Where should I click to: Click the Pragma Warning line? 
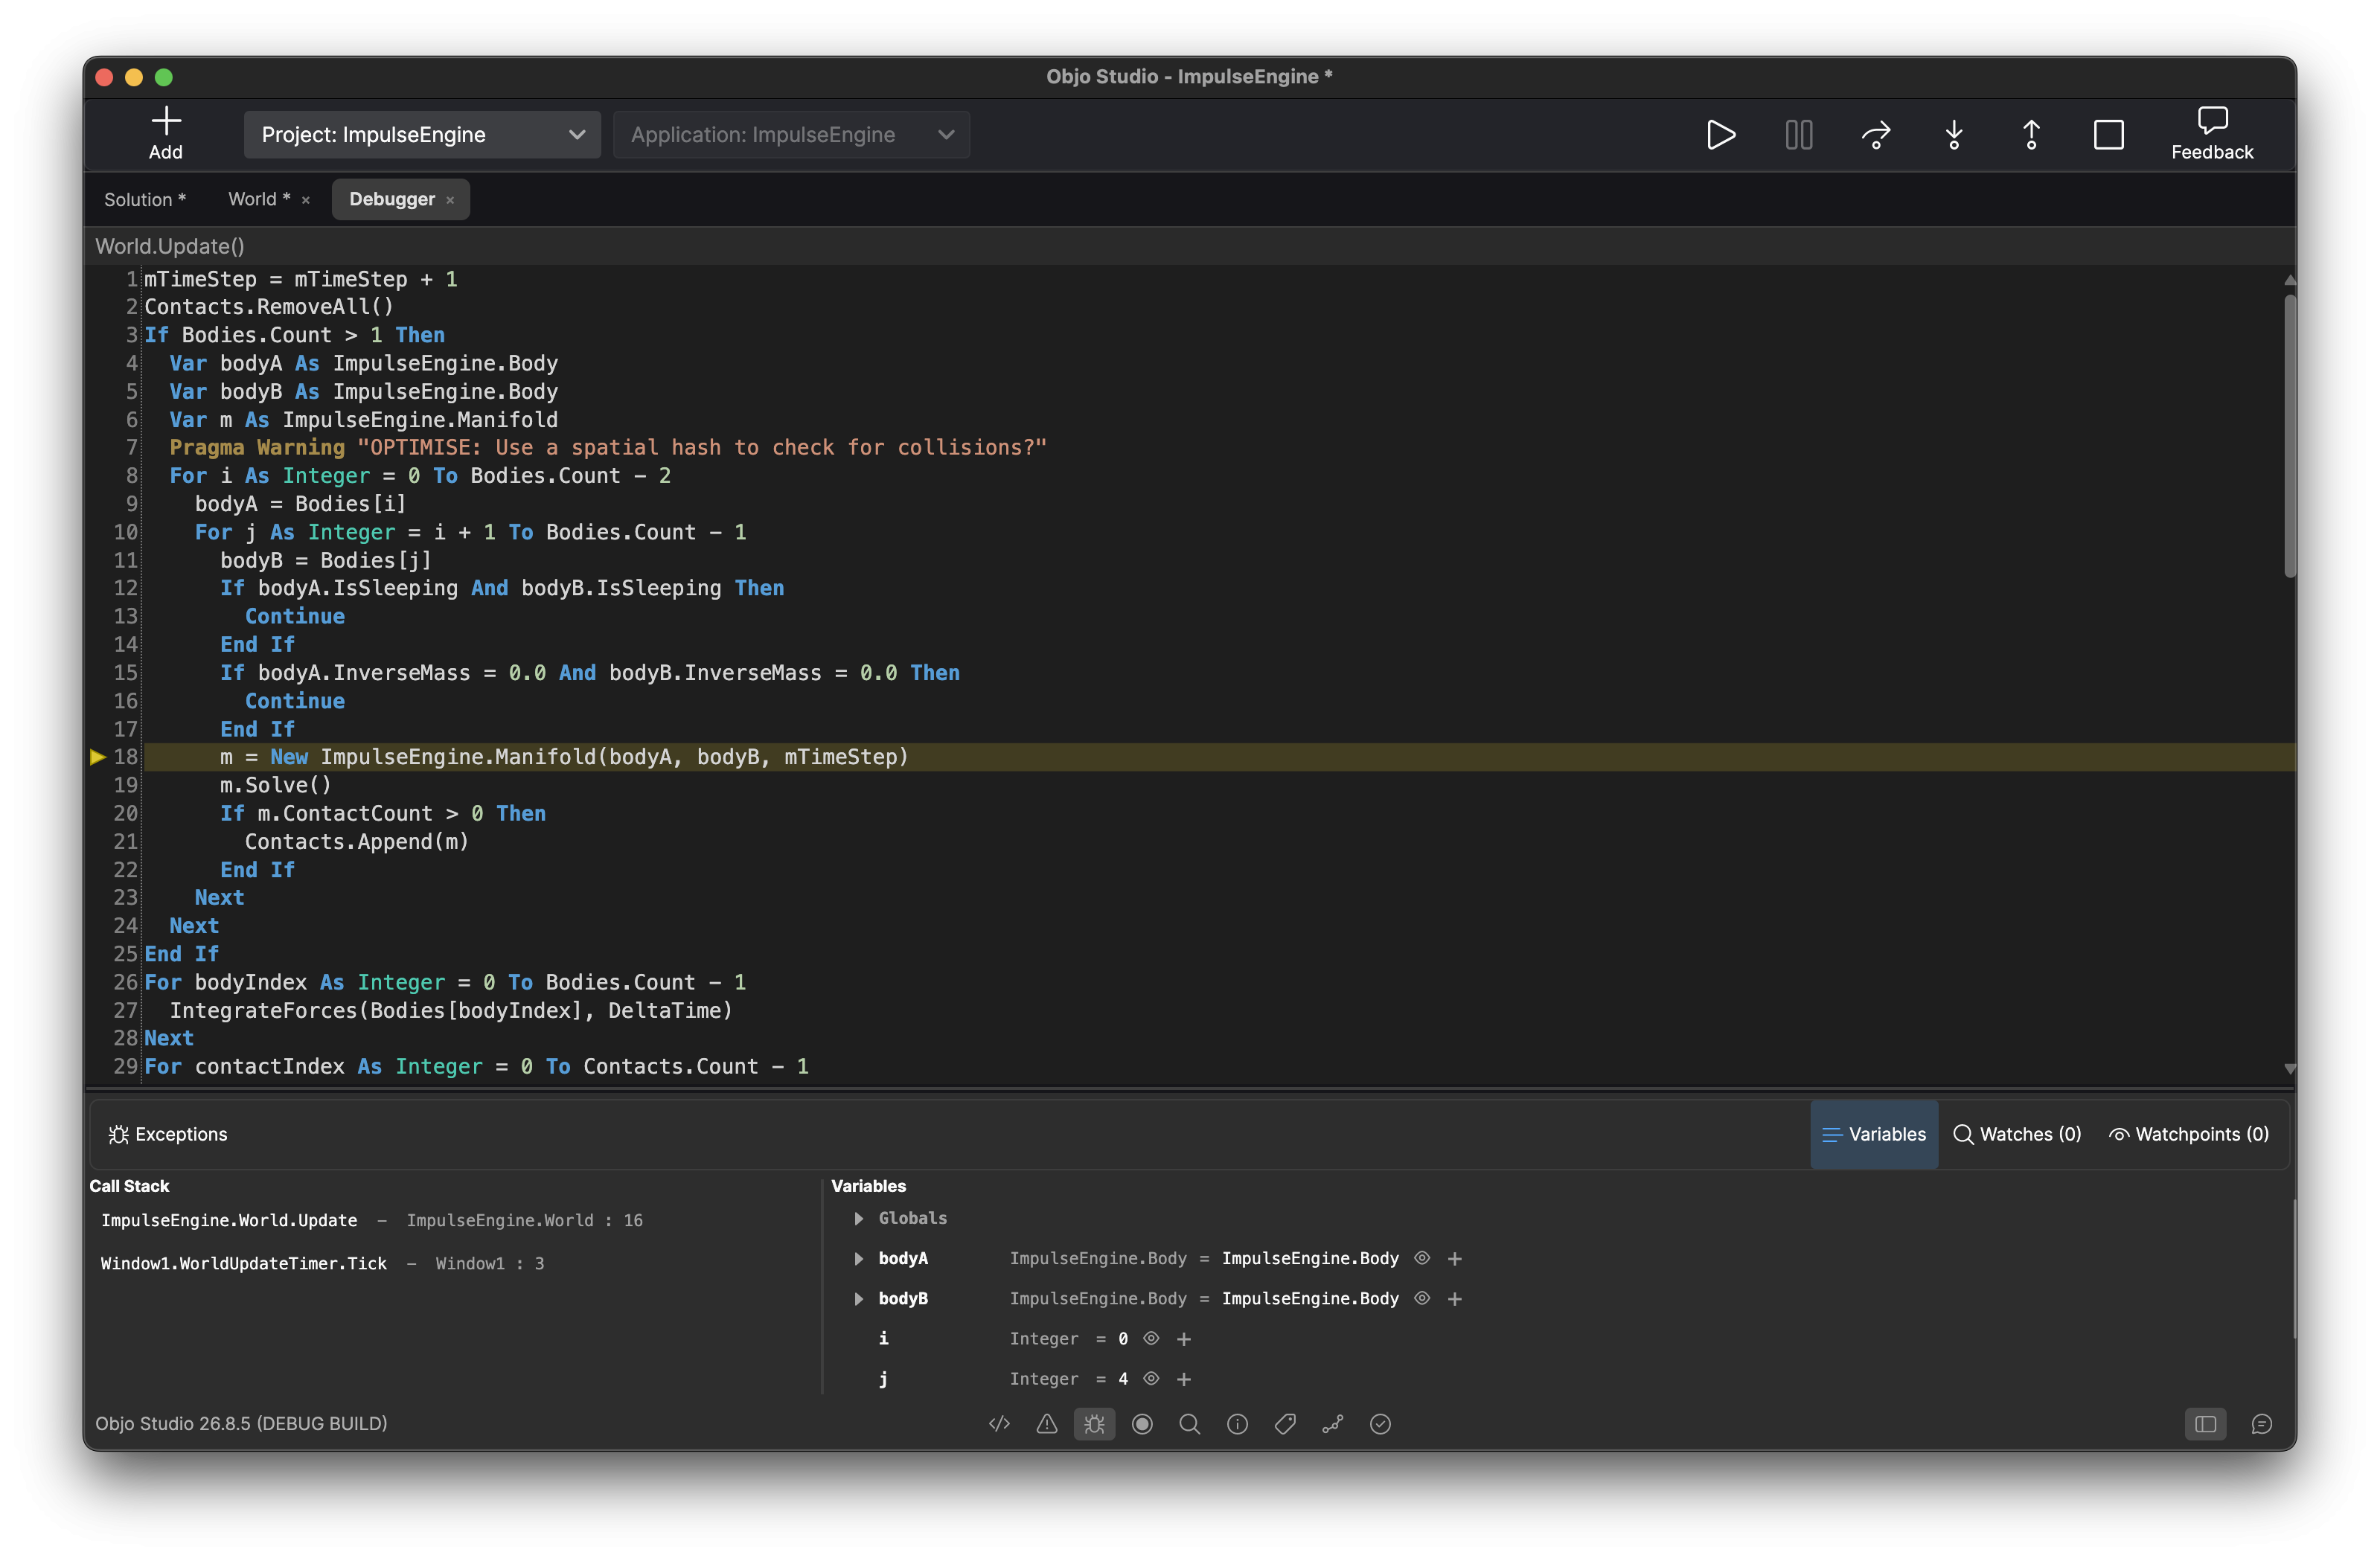point(607,447)
